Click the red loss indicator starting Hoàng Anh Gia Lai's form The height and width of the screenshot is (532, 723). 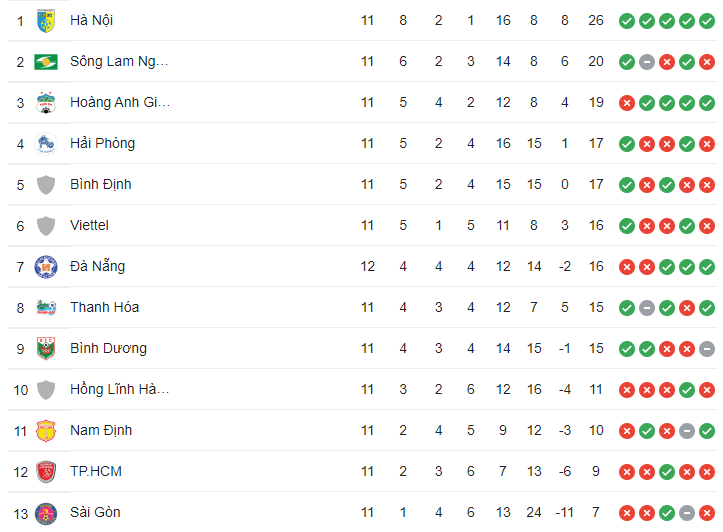click(627, 103)
